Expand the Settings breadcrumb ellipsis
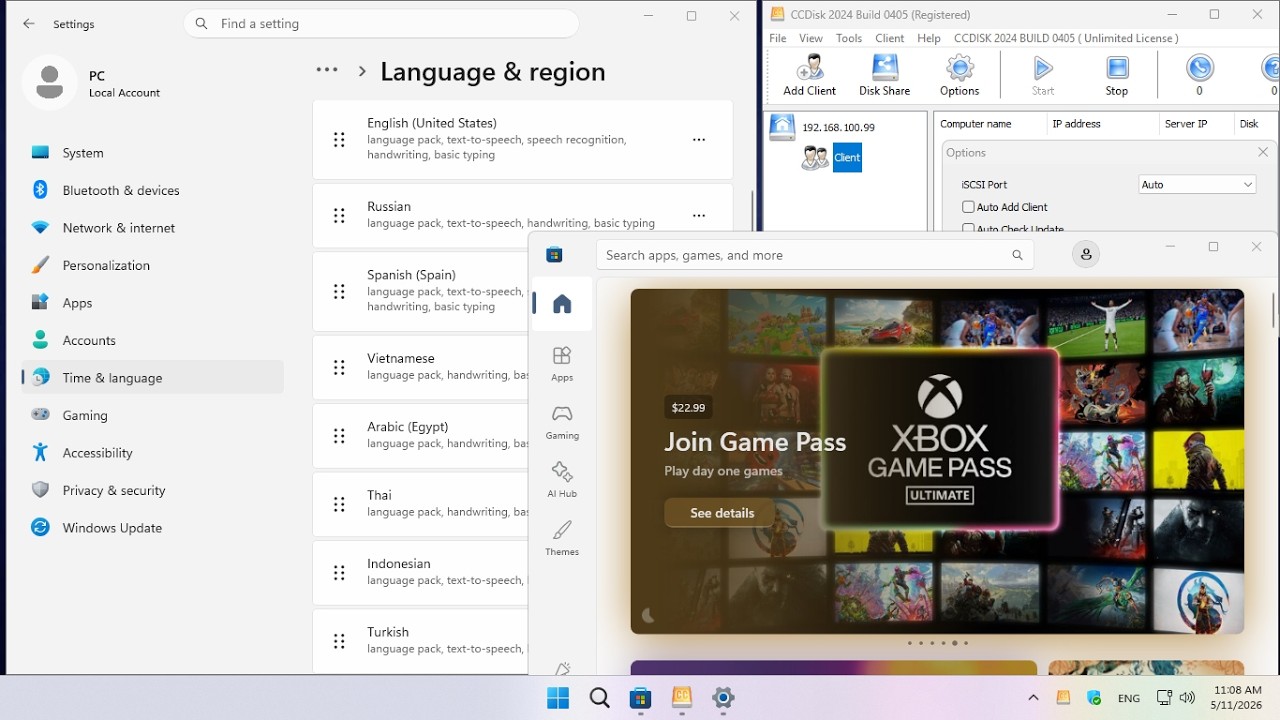Screen dimensions: 1280x720 327,70
